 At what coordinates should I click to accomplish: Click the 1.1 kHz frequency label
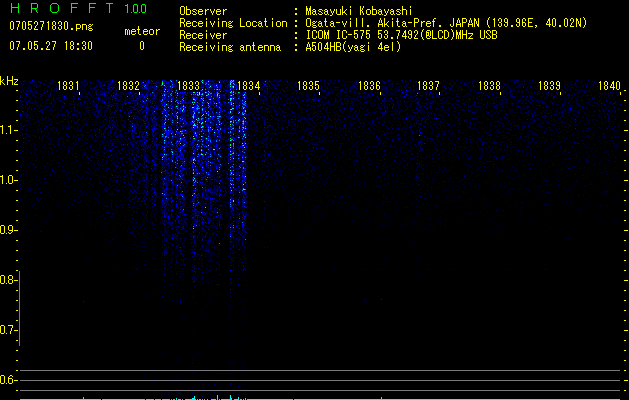tap(7, 130)
